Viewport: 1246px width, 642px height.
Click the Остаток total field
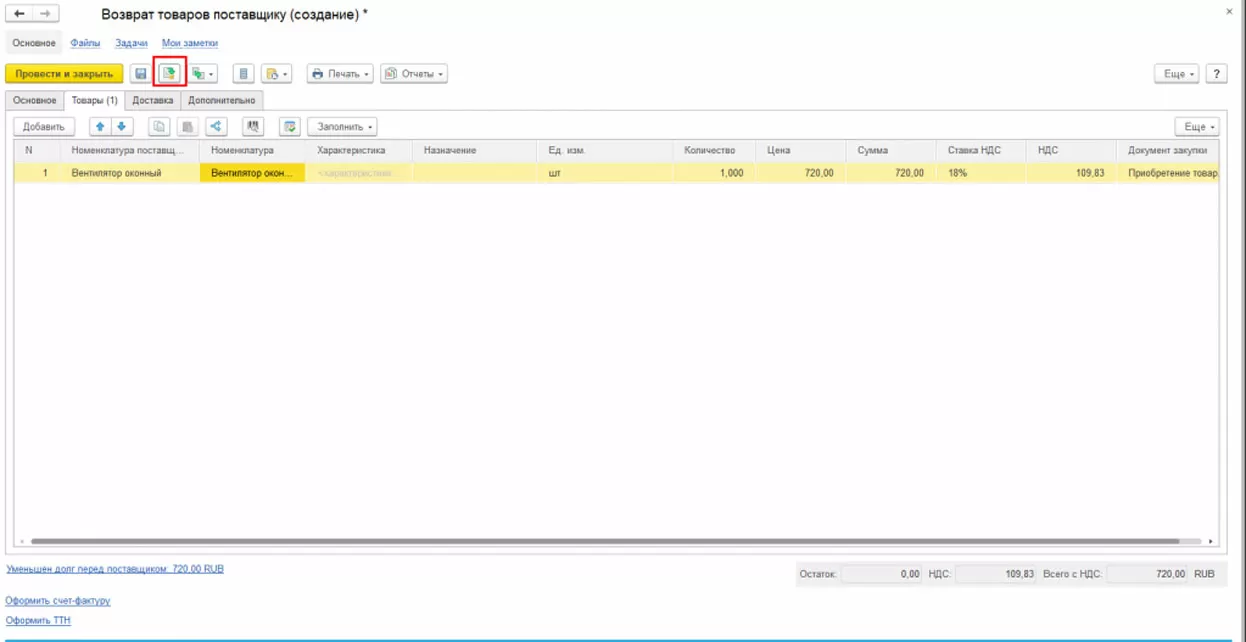[x=882, y=574]
